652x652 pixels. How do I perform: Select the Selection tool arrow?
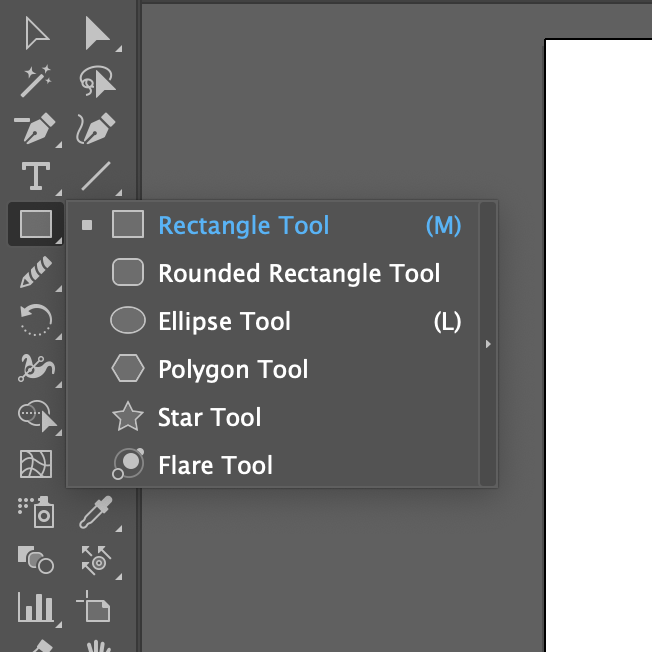[x=37, y=33]
